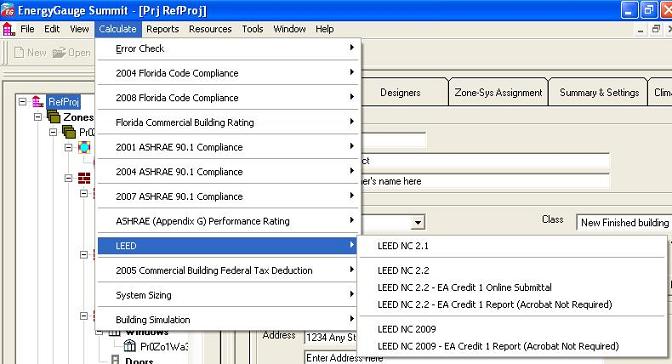Click the cyan space icon in tree
Screen dimensions: 672x364
click(84, 147)
